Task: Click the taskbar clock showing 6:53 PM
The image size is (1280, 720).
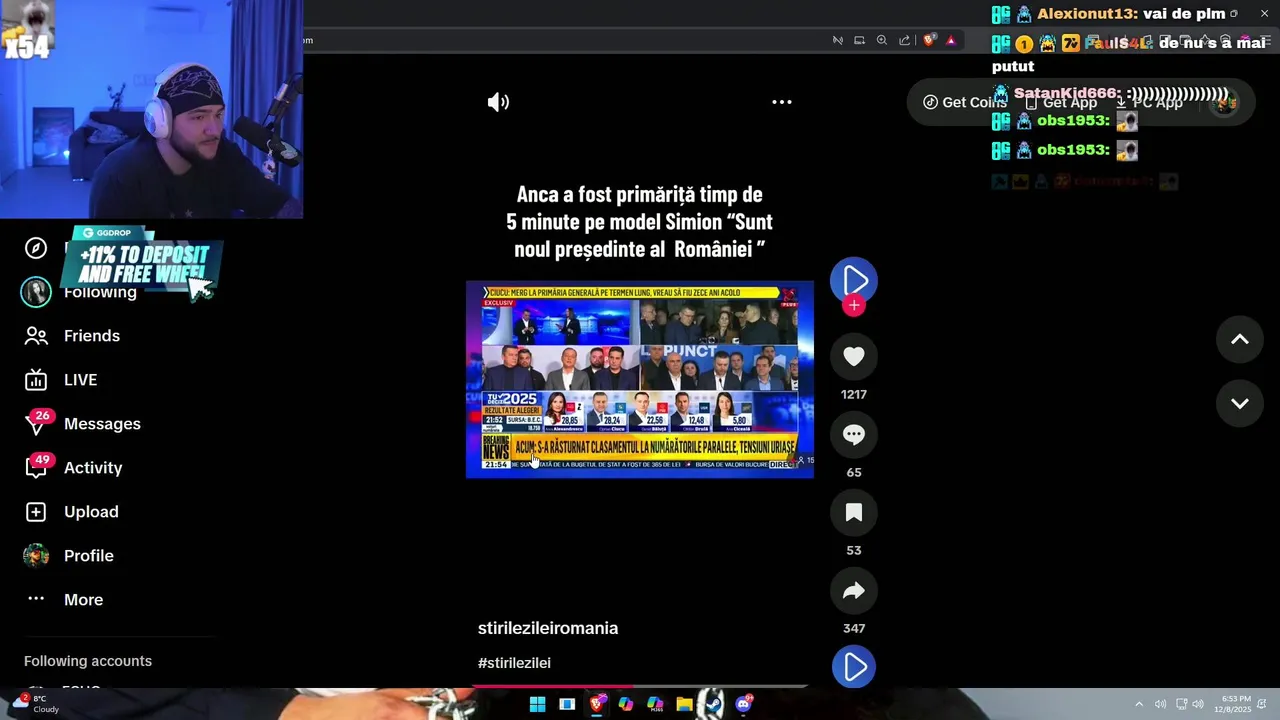Action: (1233, 704)
